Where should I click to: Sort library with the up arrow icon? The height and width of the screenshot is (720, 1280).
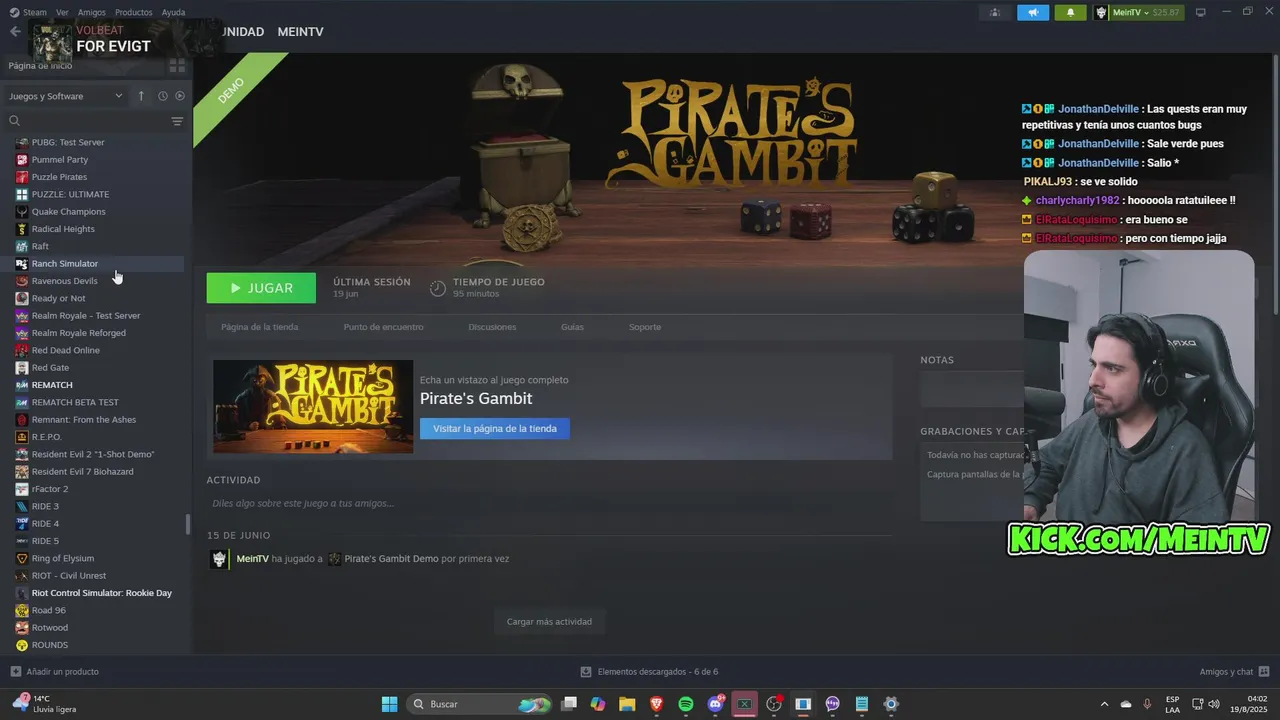(141, 96)
